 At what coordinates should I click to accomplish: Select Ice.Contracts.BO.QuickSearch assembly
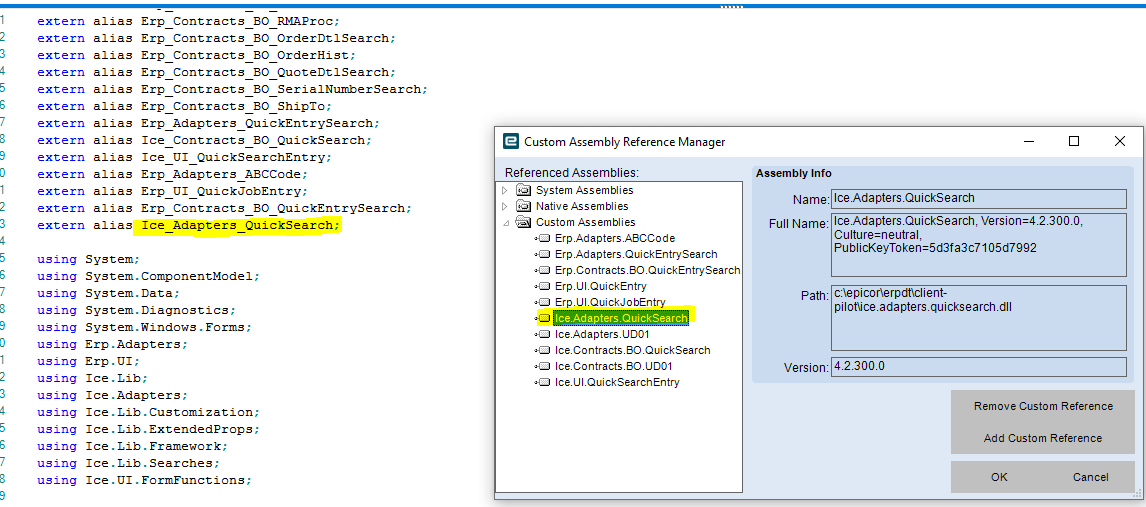click(x=632, y=350)
